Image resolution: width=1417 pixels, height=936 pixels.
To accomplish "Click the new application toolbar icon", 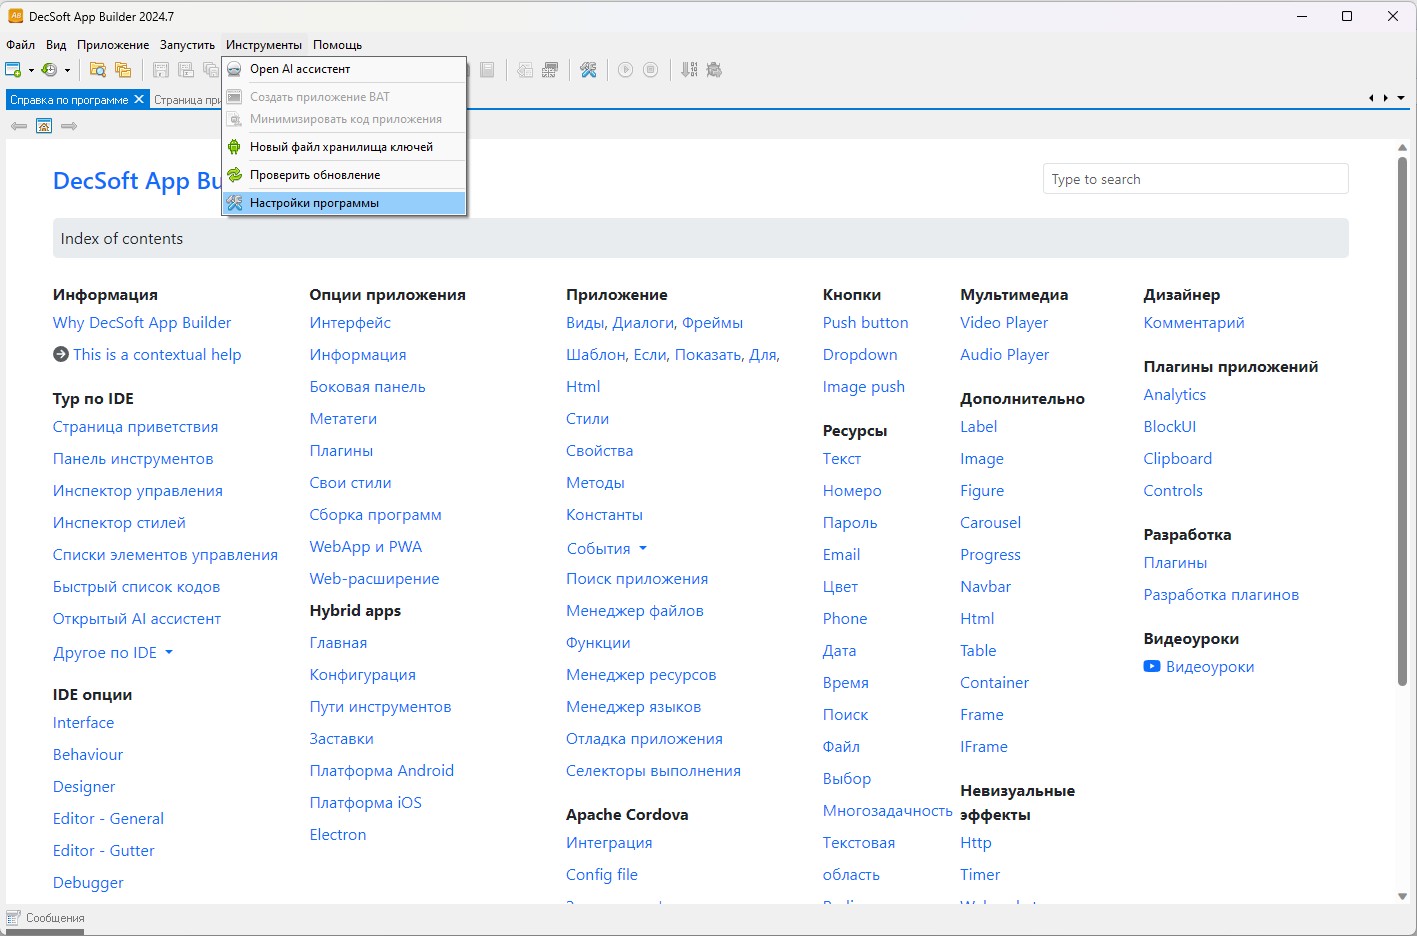I will [x=14, y=70].
